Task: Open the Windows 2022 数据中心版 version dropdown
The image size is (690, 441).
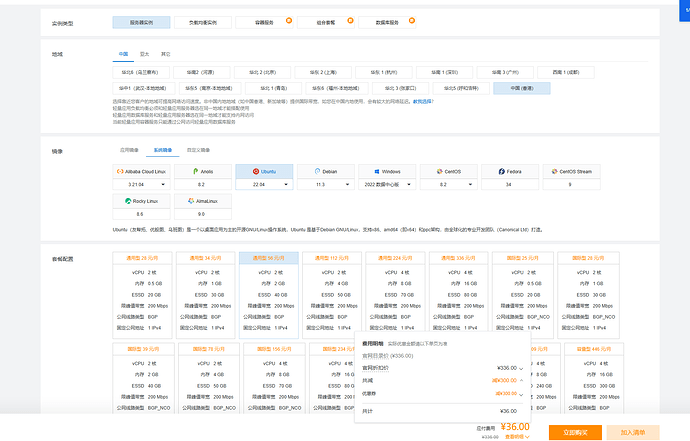Action: click(x=387, y=184)
